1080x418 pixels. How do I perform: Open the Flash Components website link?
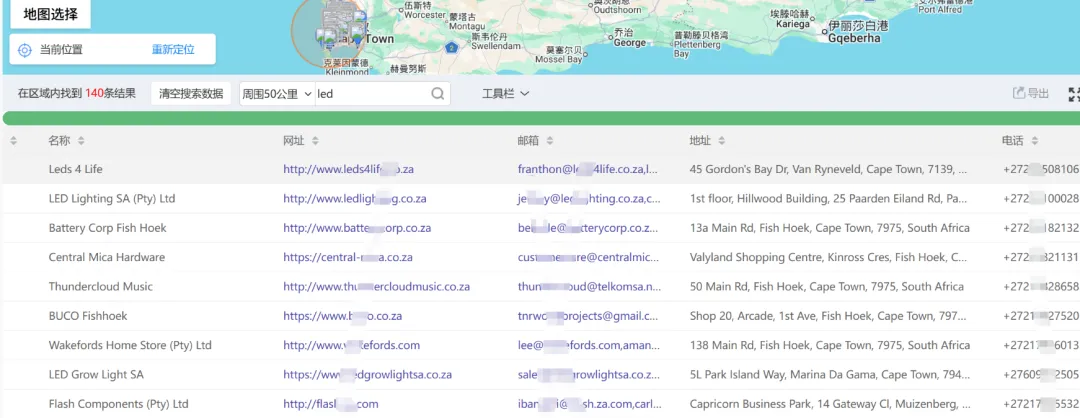(331, 404)
